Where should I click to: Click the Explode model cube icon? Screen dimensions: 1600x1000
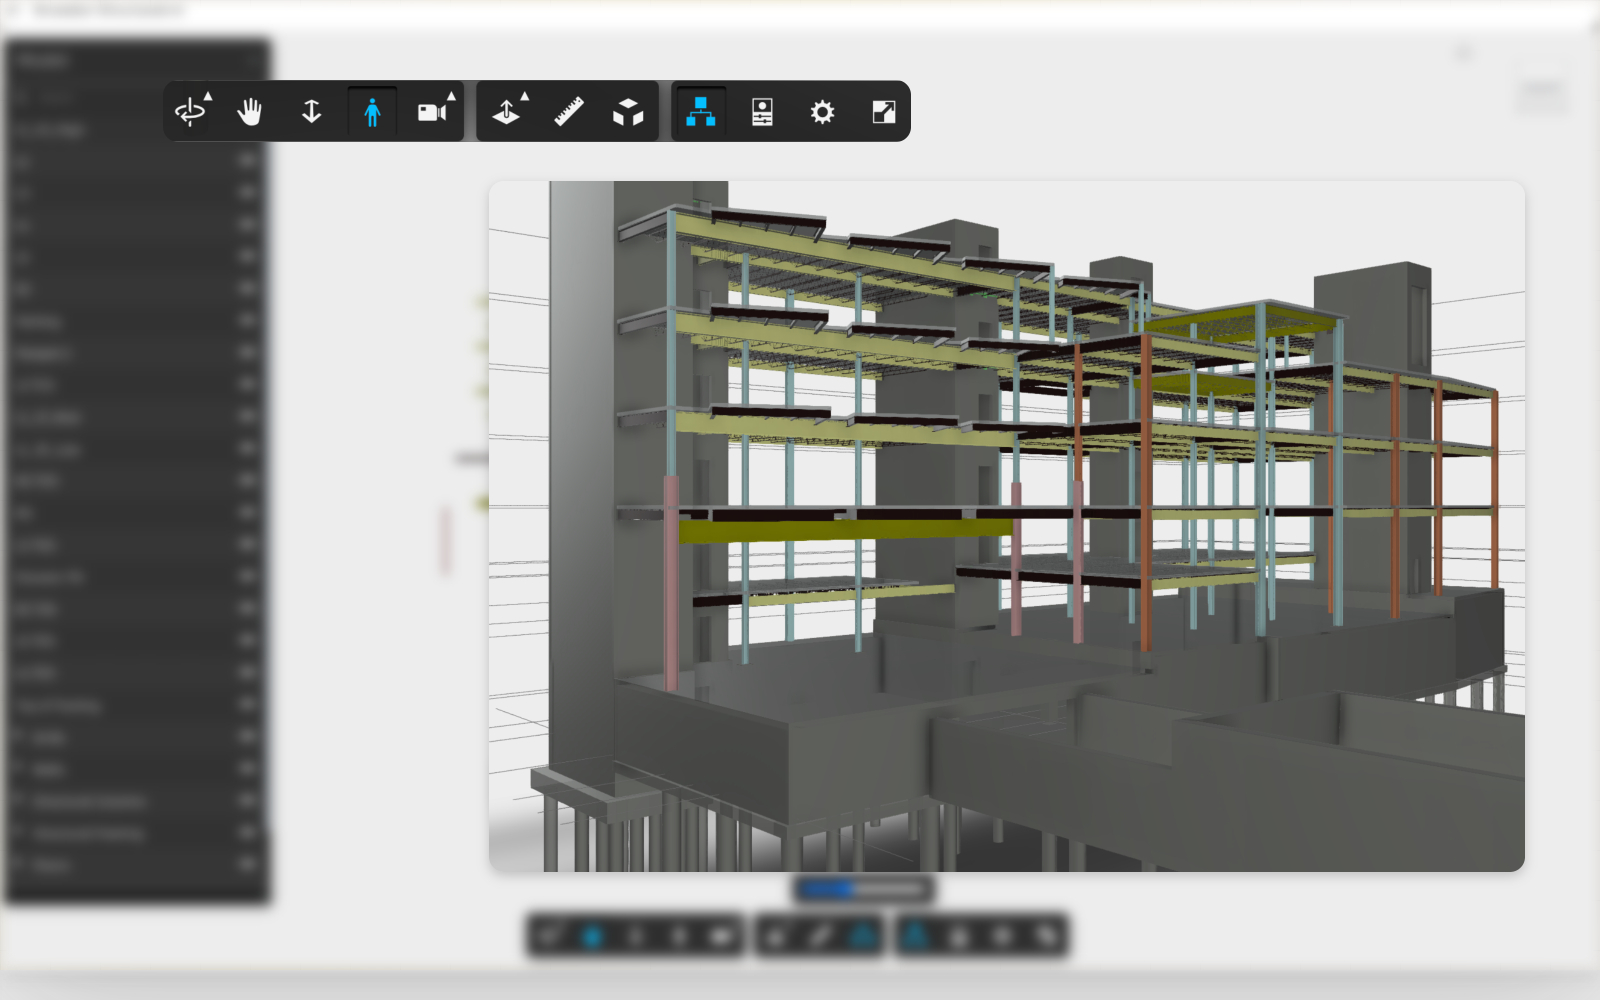pyautogui.click(x=628, y=111)
